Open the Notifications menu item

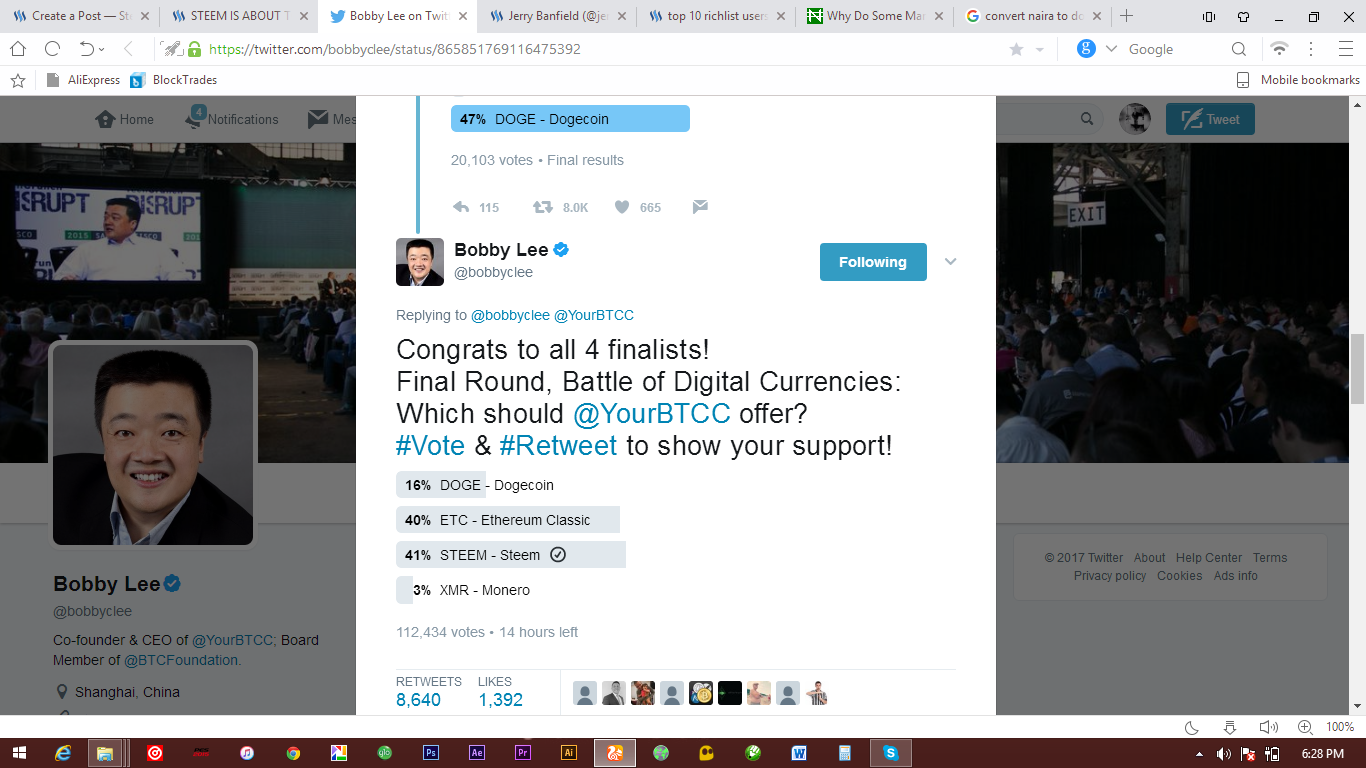(232, 119)
